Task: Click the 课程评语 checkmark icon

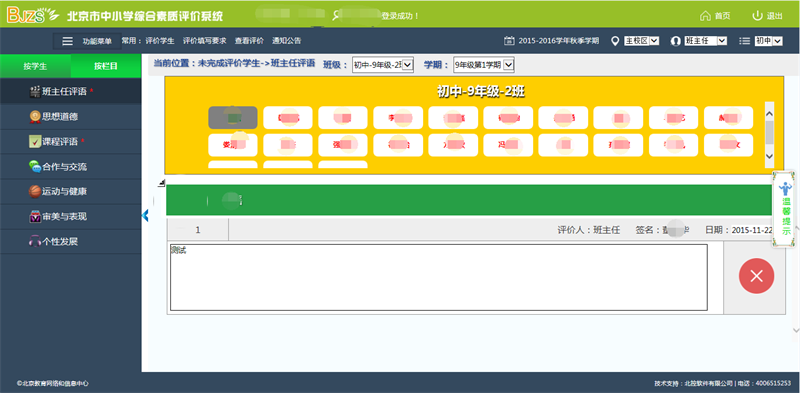Action: pyautogui.click(x=35, y=142)
